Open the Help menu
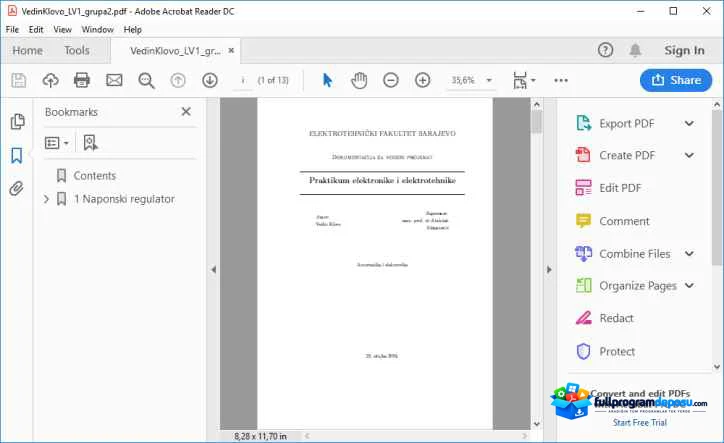Viewport: 724px width, 443px height. coord(133,30)
